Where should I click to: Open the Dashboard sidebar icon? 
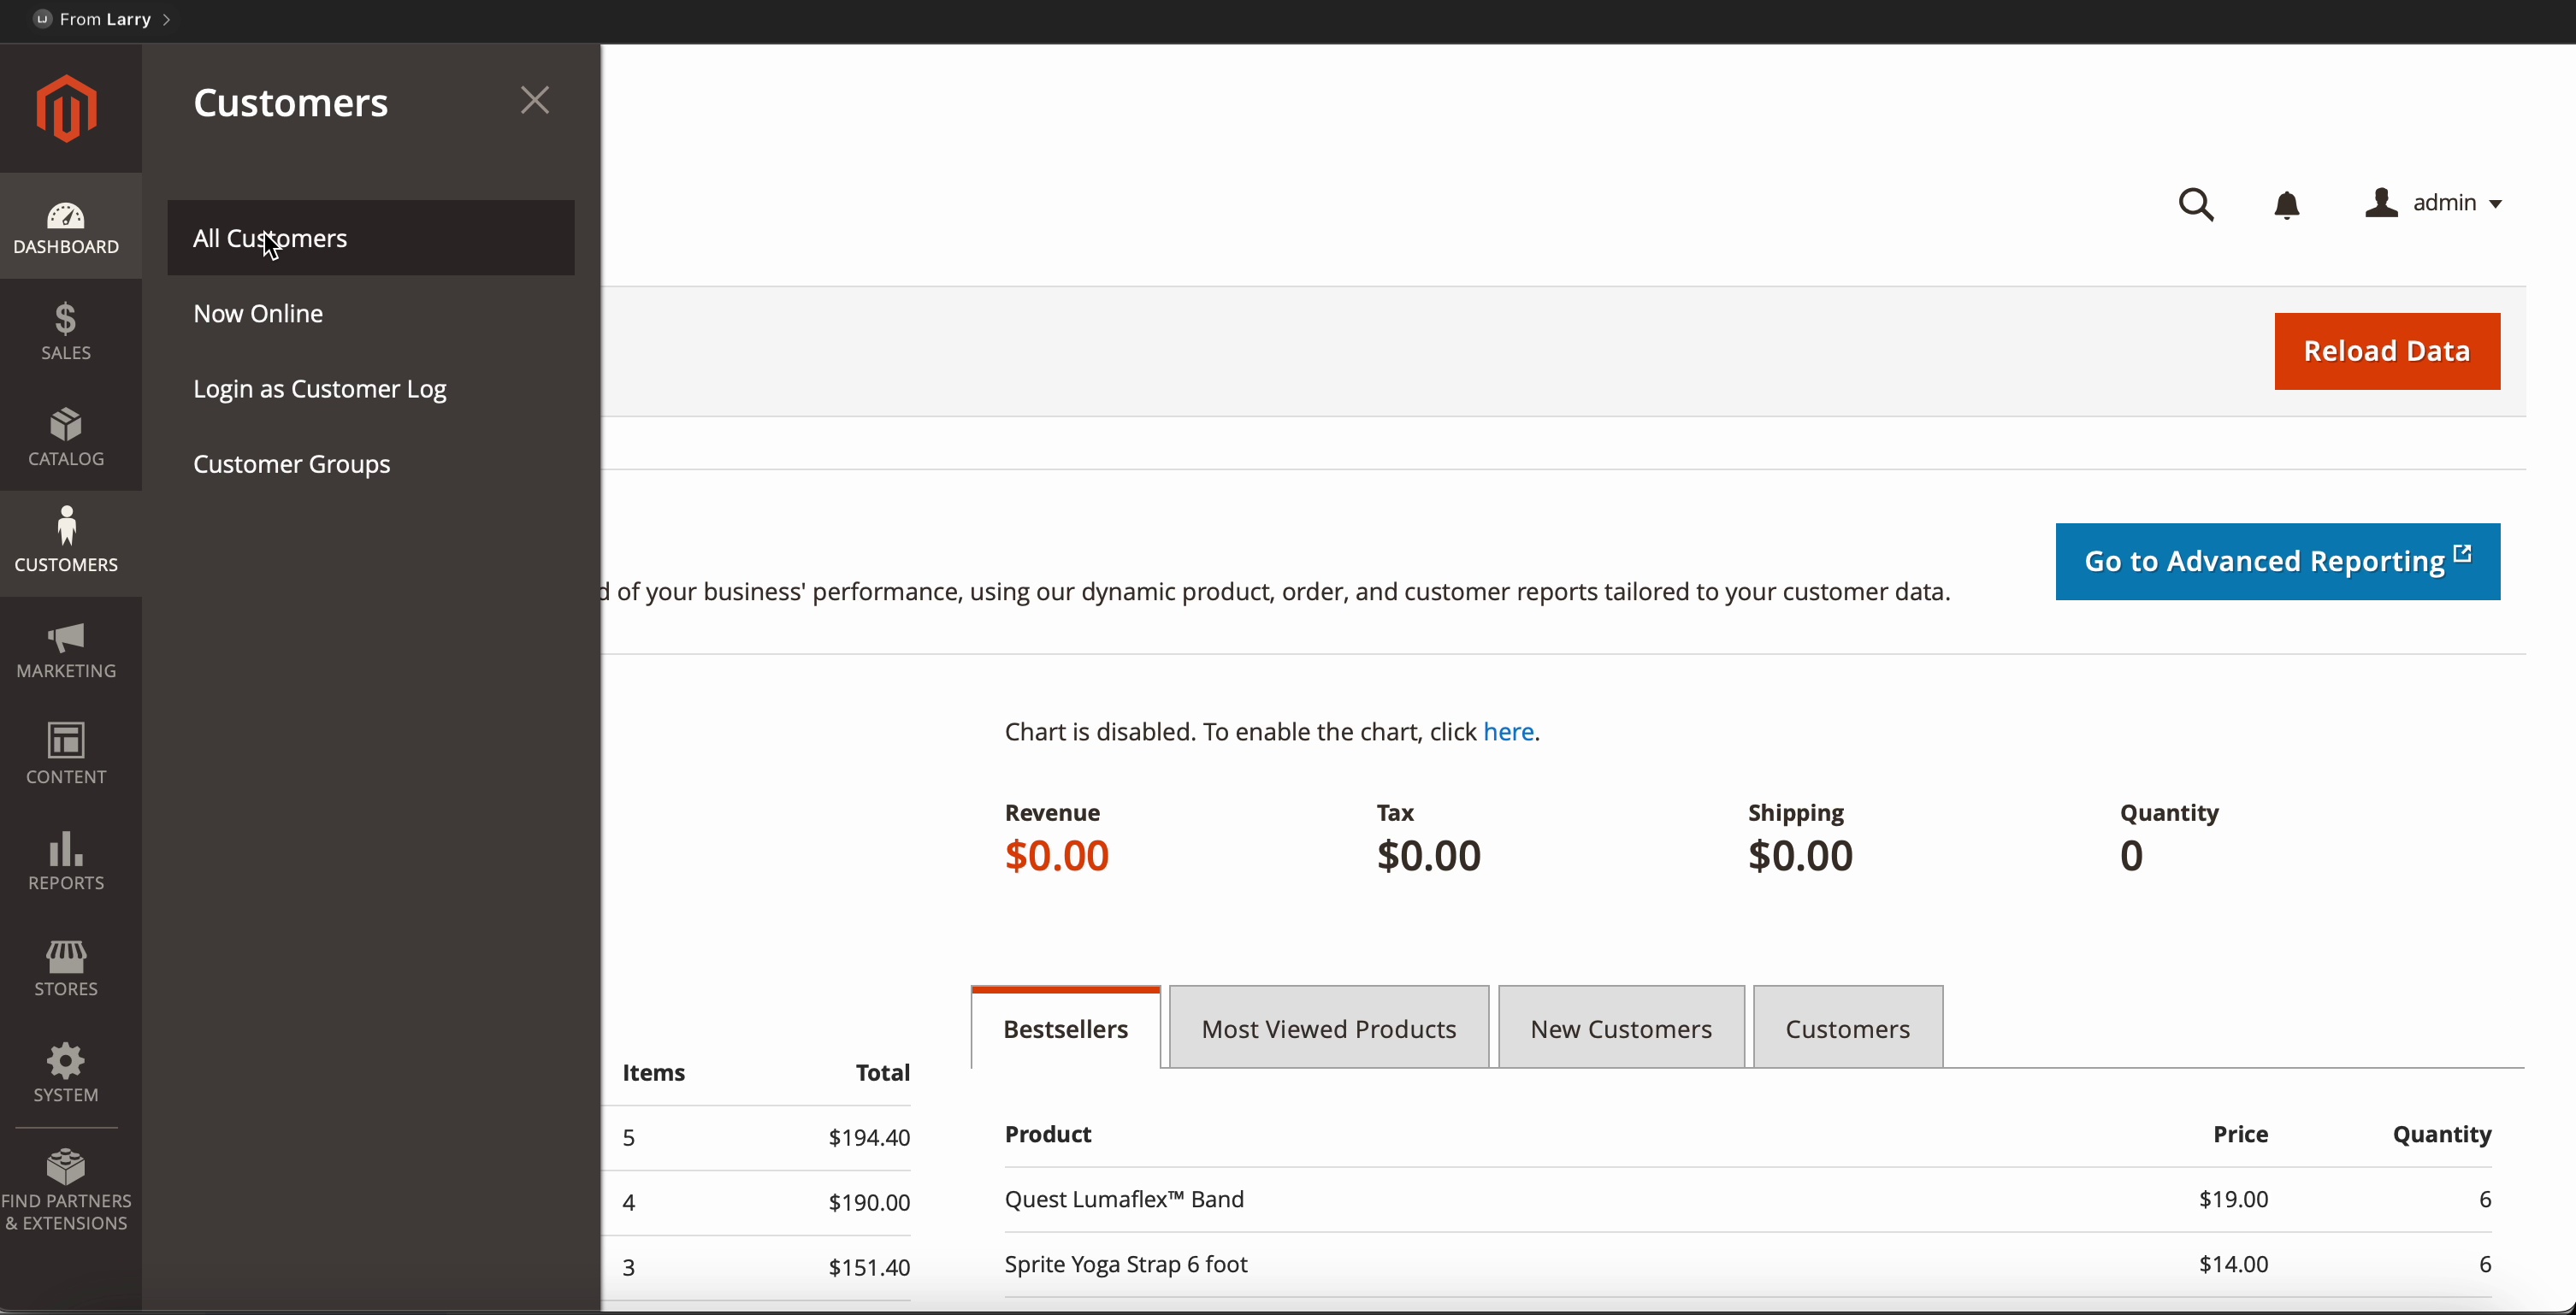[66, 228]
